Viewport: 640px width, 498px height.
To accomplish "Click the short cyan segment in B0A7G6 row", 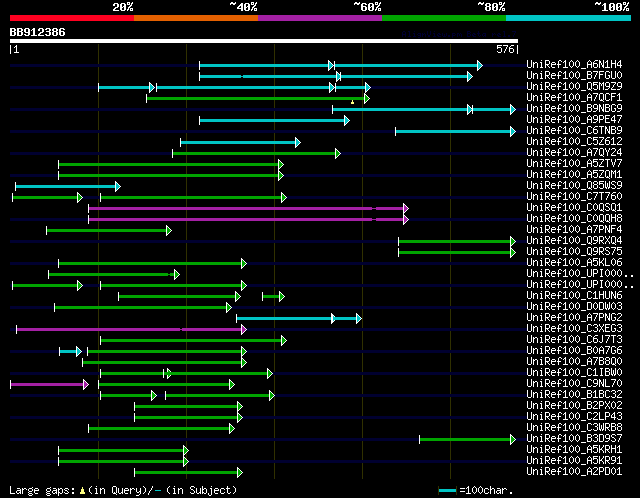I will click(70, 352).
